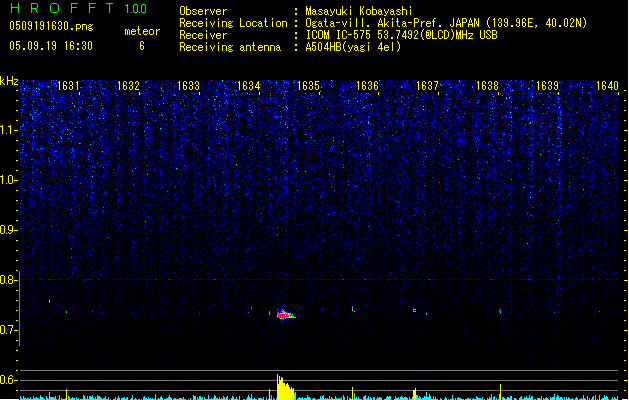Click the small echo dot below marker 1638
Viewport: 629px width, 400px height.
tap(500, 311)
